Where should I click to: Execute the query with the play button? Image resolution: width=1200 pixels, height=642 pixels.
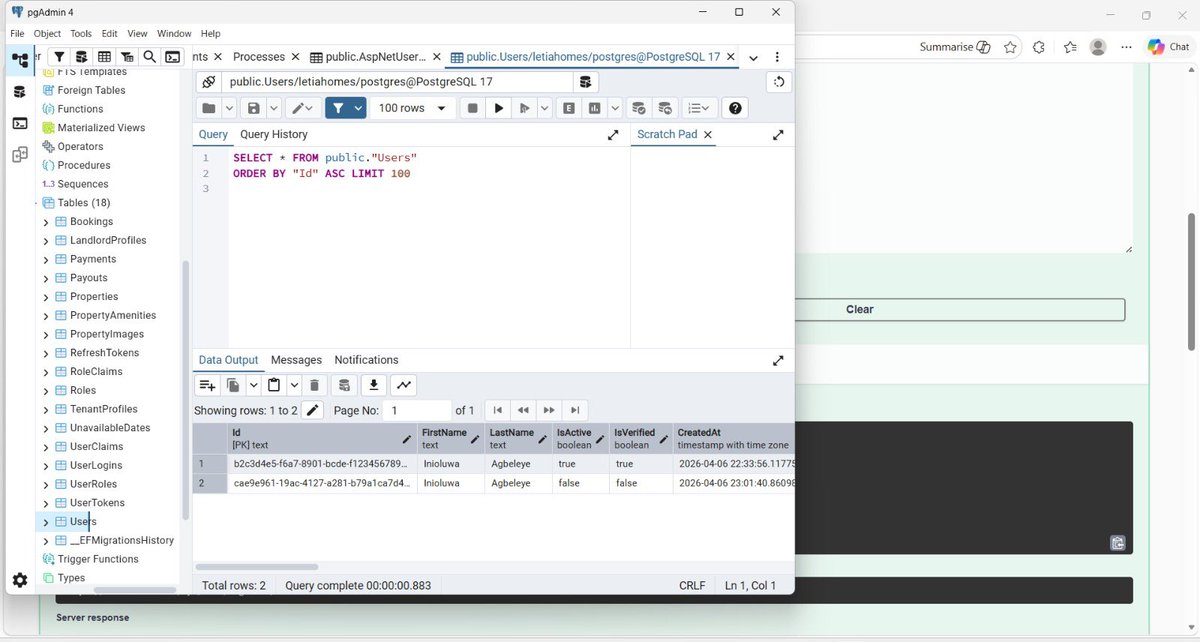coord(498,108)
